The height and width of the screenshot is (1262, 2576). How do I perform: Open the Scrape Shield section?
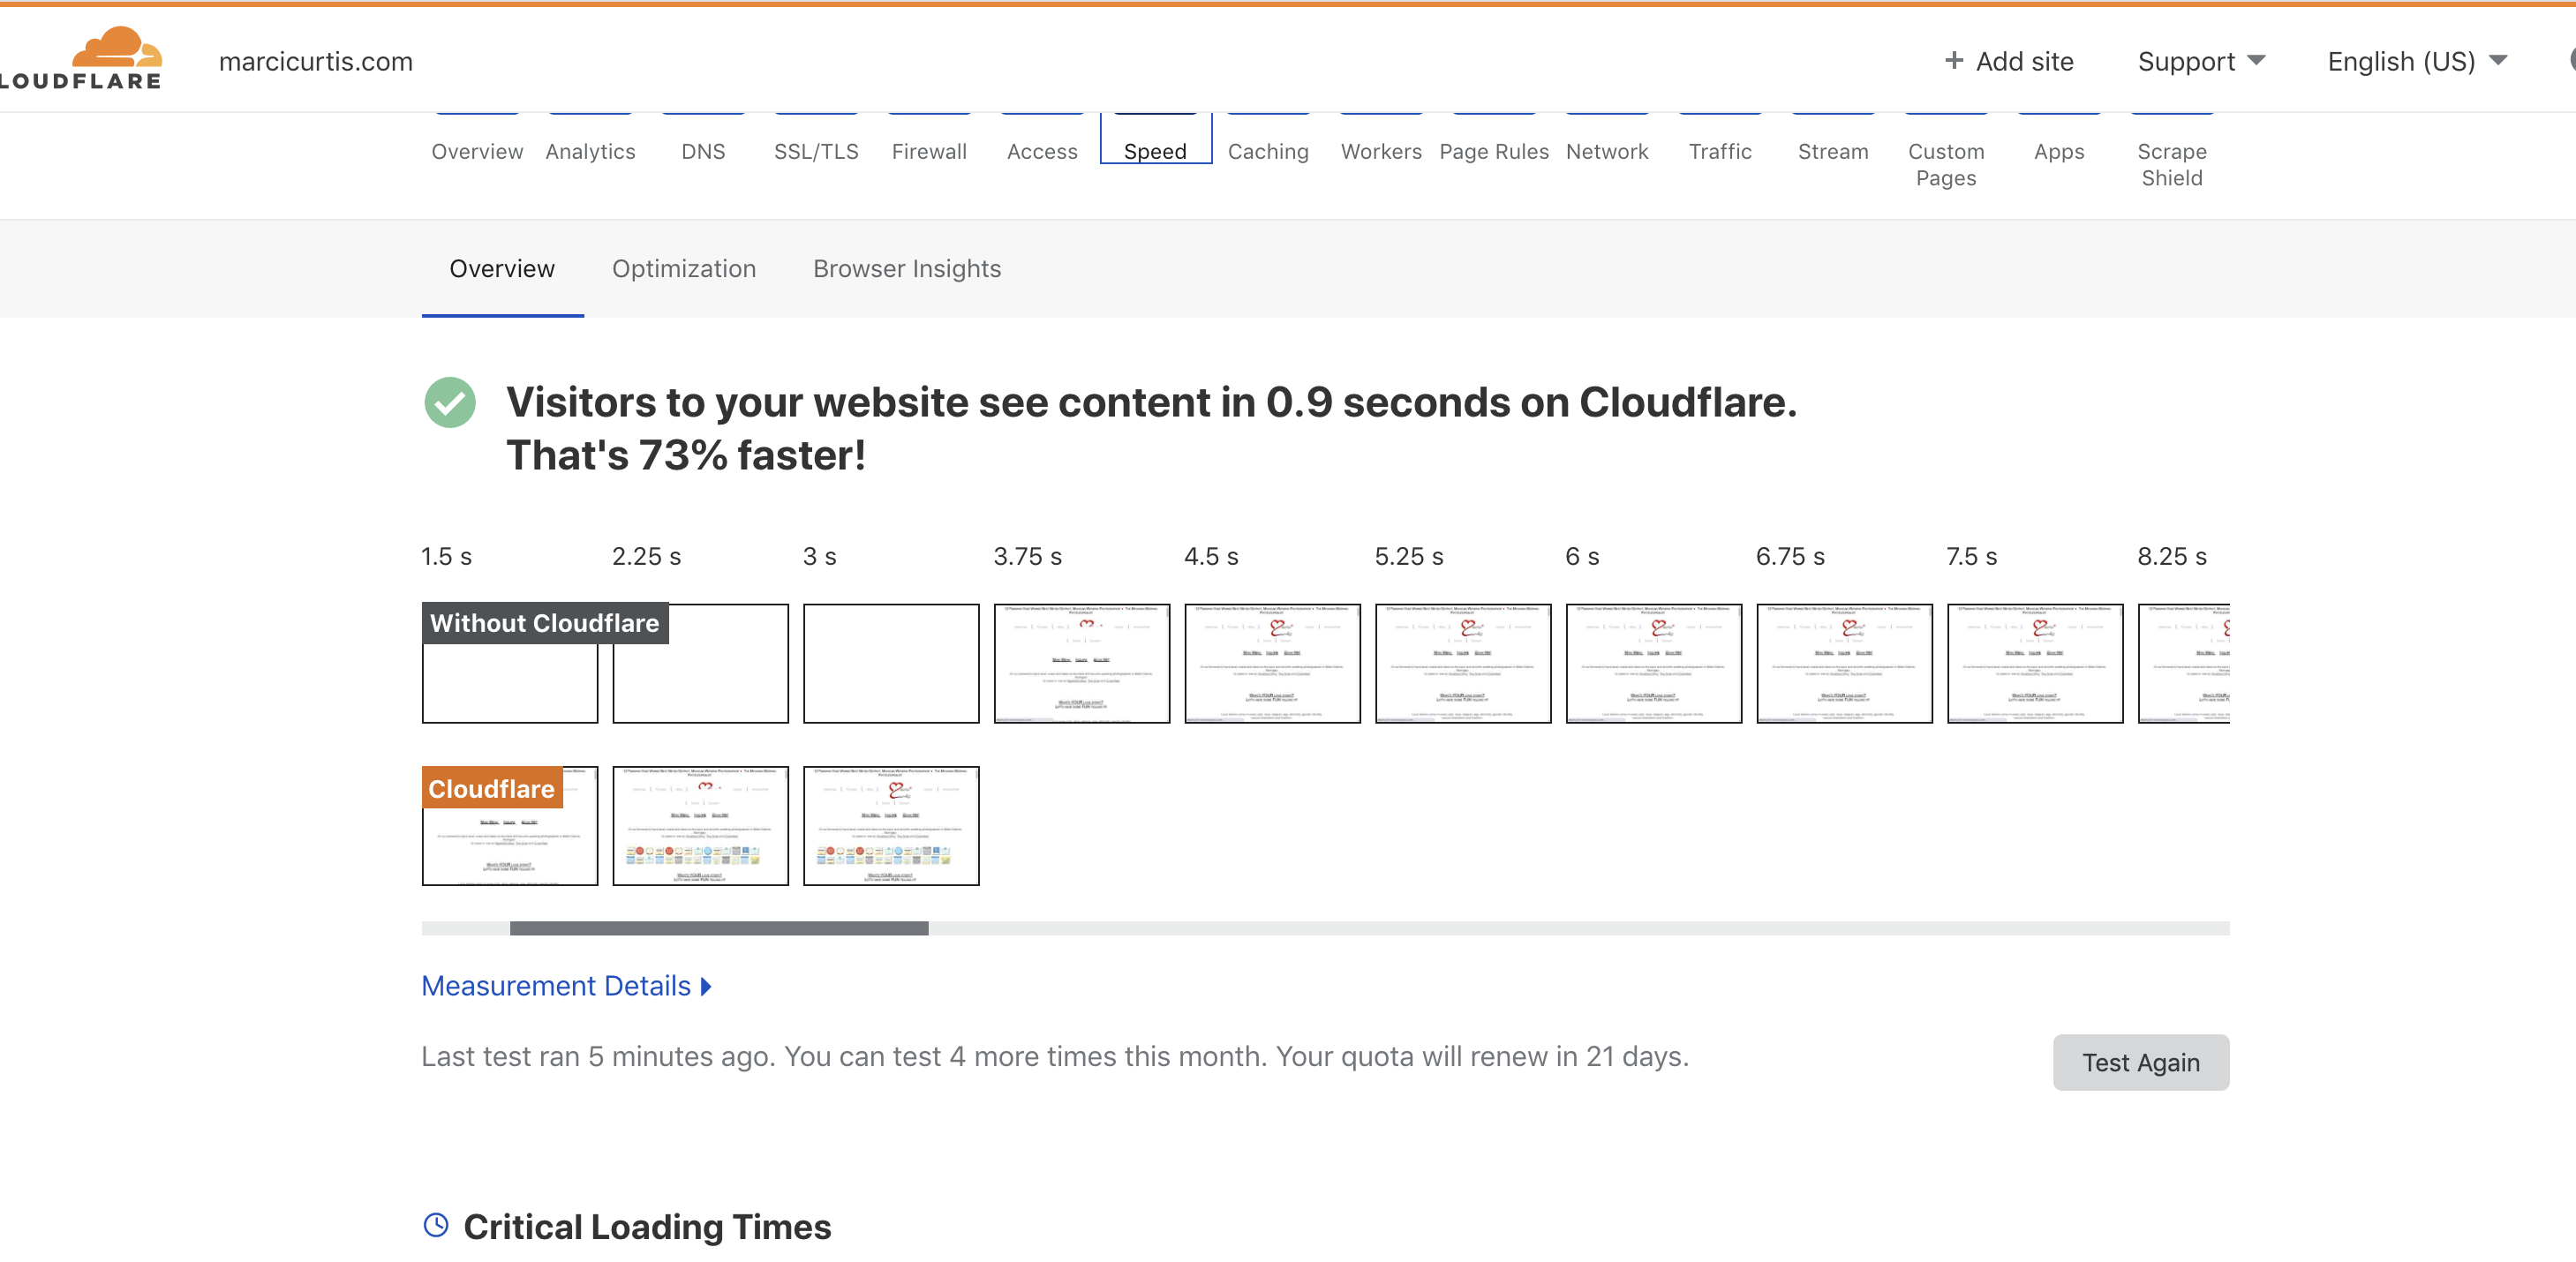pos(2171,164)
